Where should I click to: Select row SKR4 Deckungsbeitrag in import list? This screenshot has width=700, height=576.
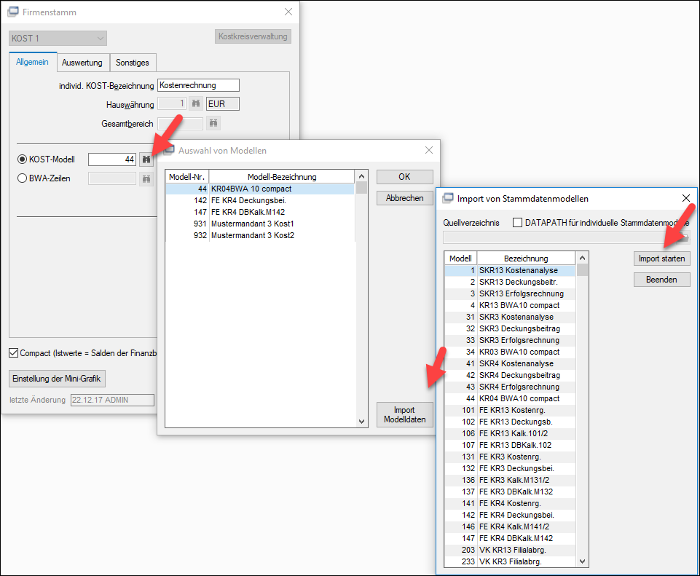pos(510,375)
